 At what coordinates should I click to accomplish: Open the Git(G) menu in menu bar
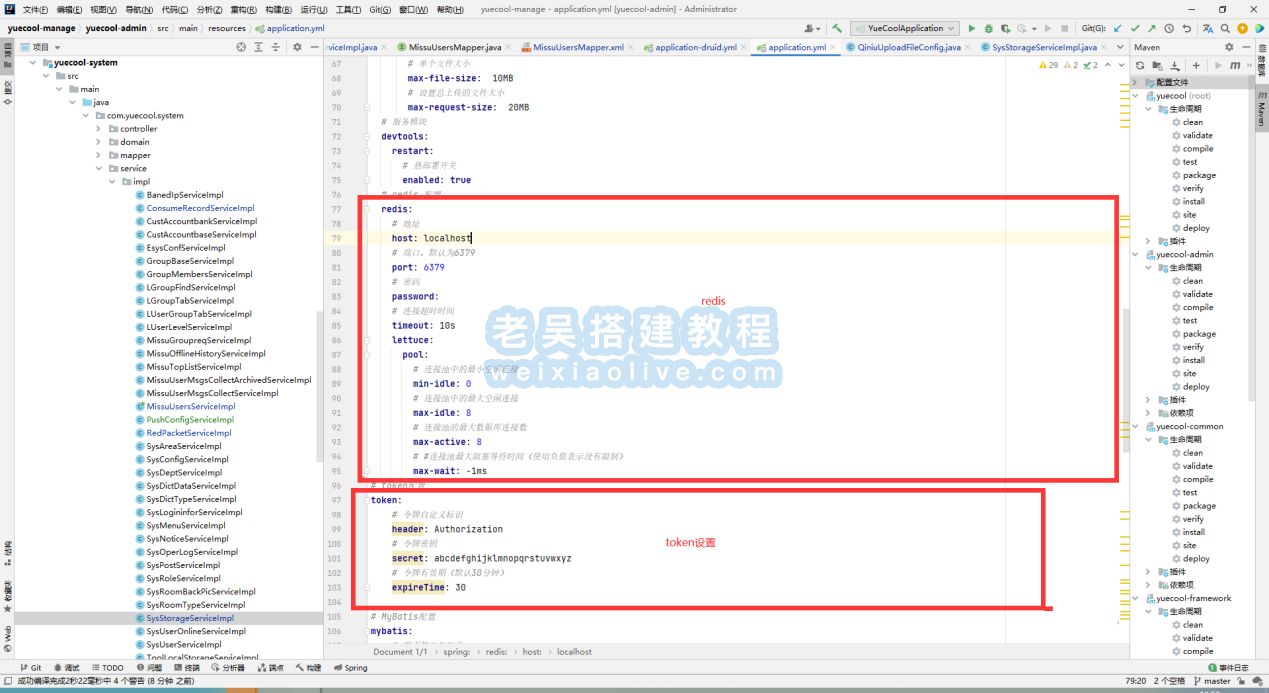pos(380,9)
